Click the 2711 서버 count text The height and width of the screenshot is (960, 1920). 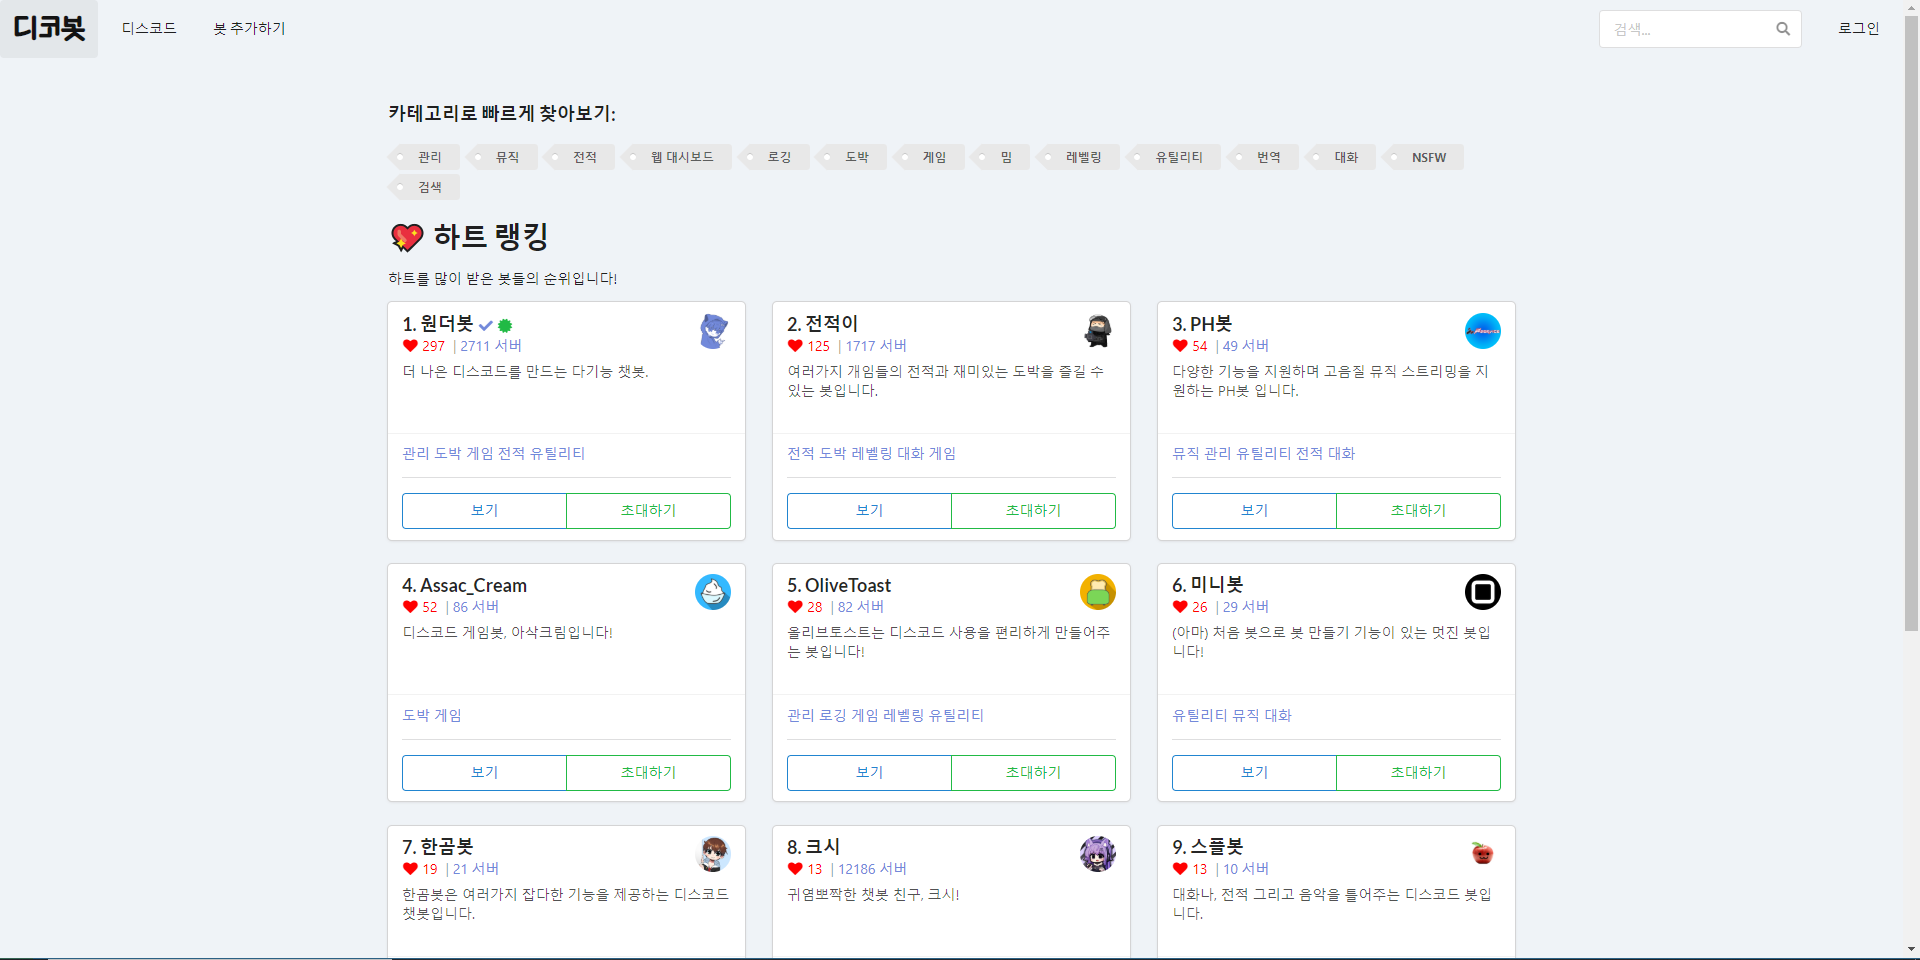[491, 346]
